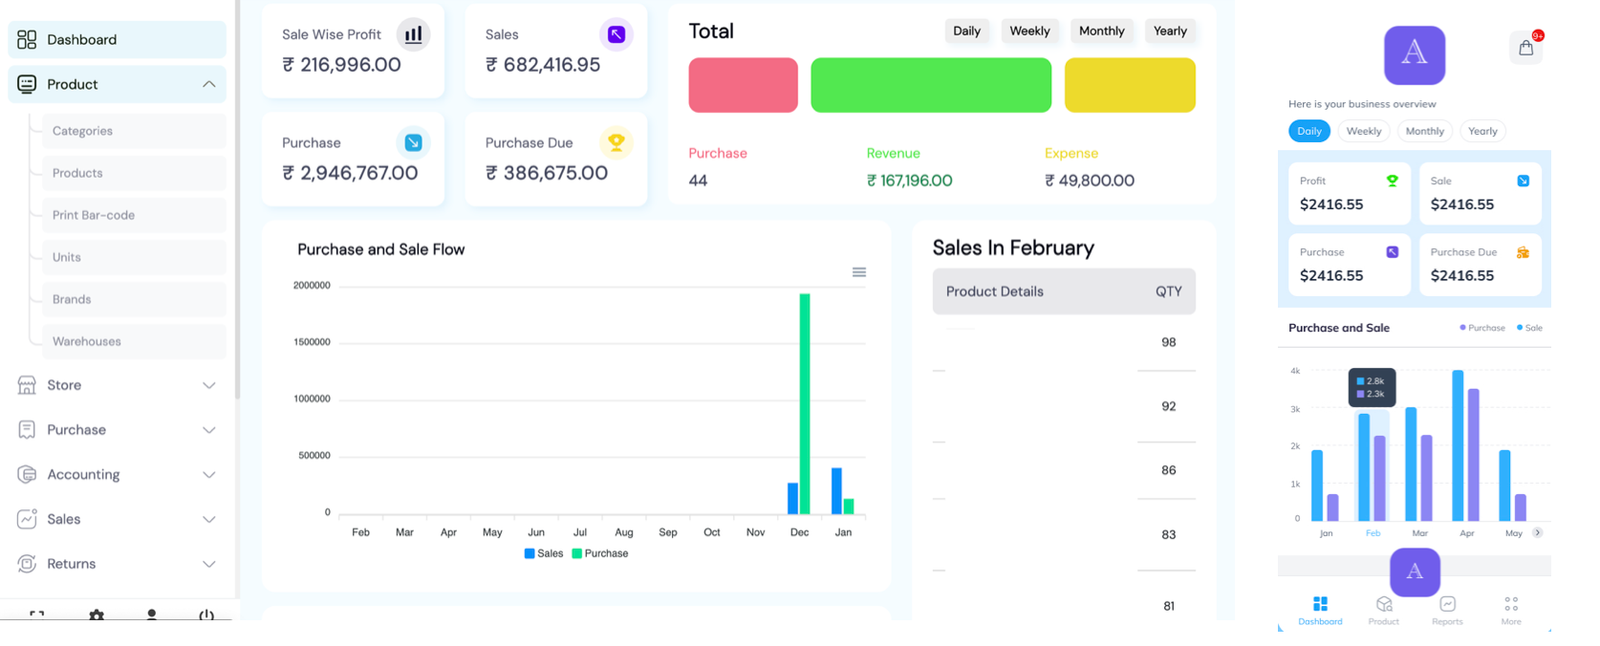Click the Purchase receipt icon in sidebar
Screen dimensions: 1600x646
pos(27,430)
